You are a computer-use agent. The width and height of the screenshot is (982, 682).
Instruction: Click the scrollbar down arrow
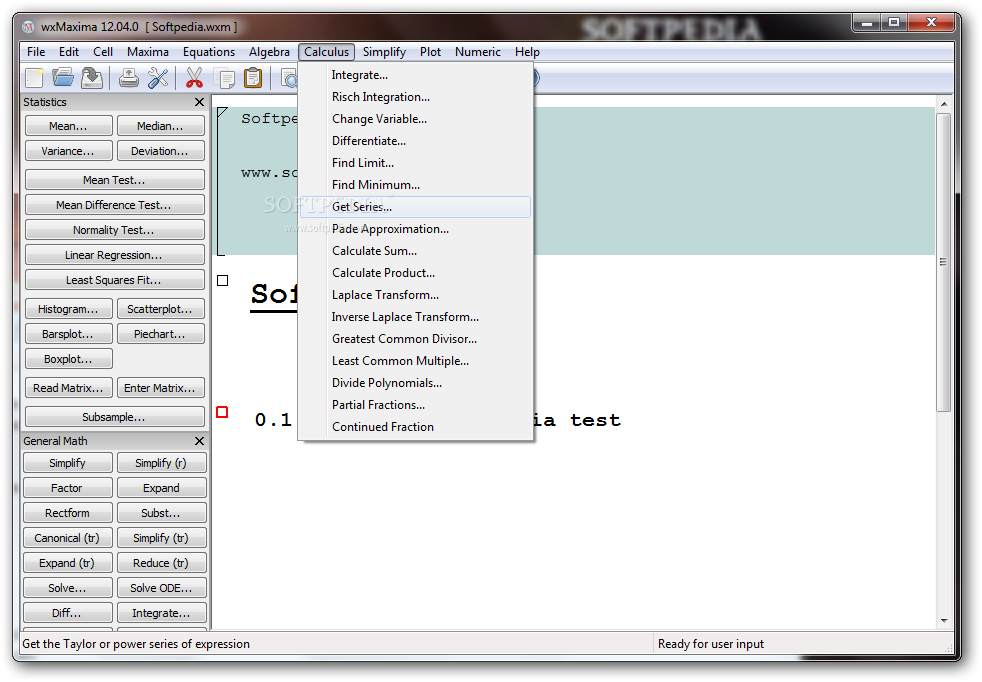coord(944,621)
